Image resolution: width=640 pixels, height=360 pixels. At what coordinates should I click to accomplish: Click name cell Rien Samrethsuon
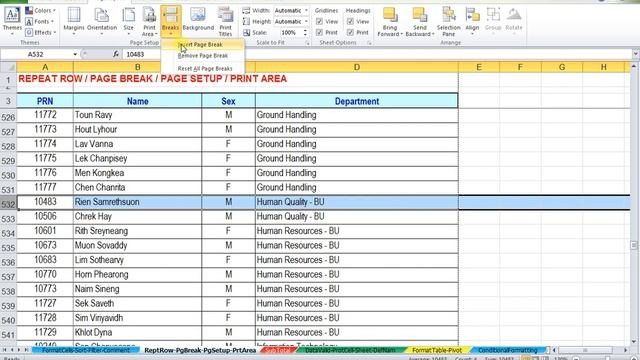point(138,202)
